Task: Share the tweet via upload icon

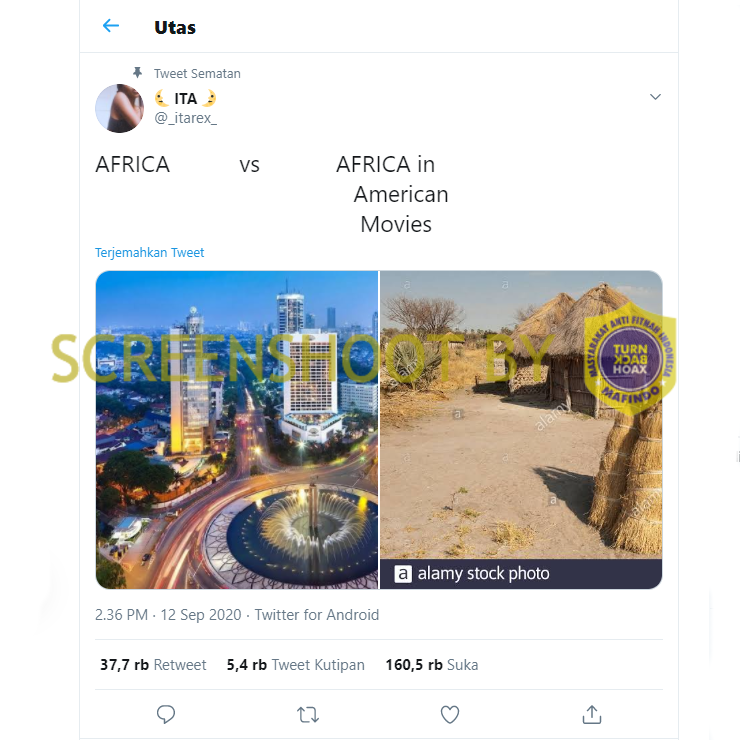Action: pos(592,714)
